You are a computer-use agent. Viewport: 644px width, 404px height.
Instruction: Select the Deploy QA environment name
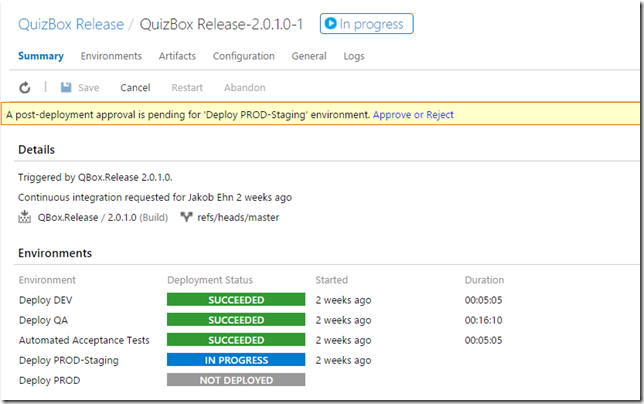click(x=44, y=320)
